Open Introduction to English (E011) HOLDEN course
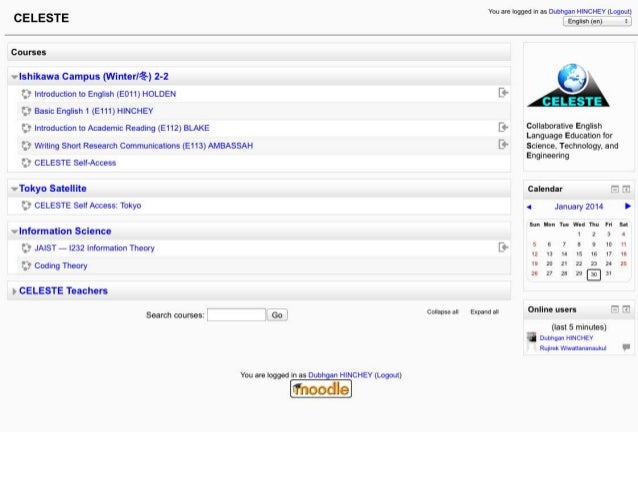The width and height of the screenshot is (638, 479). click(105, 94)
